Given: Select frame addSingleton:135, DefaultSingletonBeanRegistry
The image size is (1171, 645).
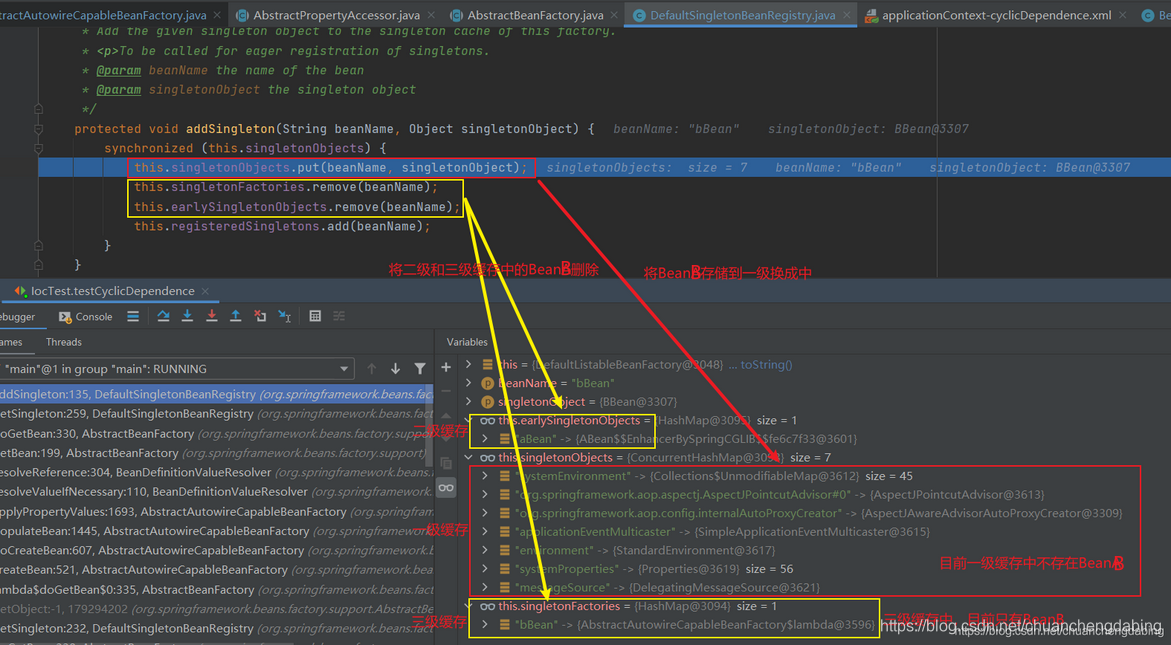Looking at the screenshot, I should tap(217, 394).
